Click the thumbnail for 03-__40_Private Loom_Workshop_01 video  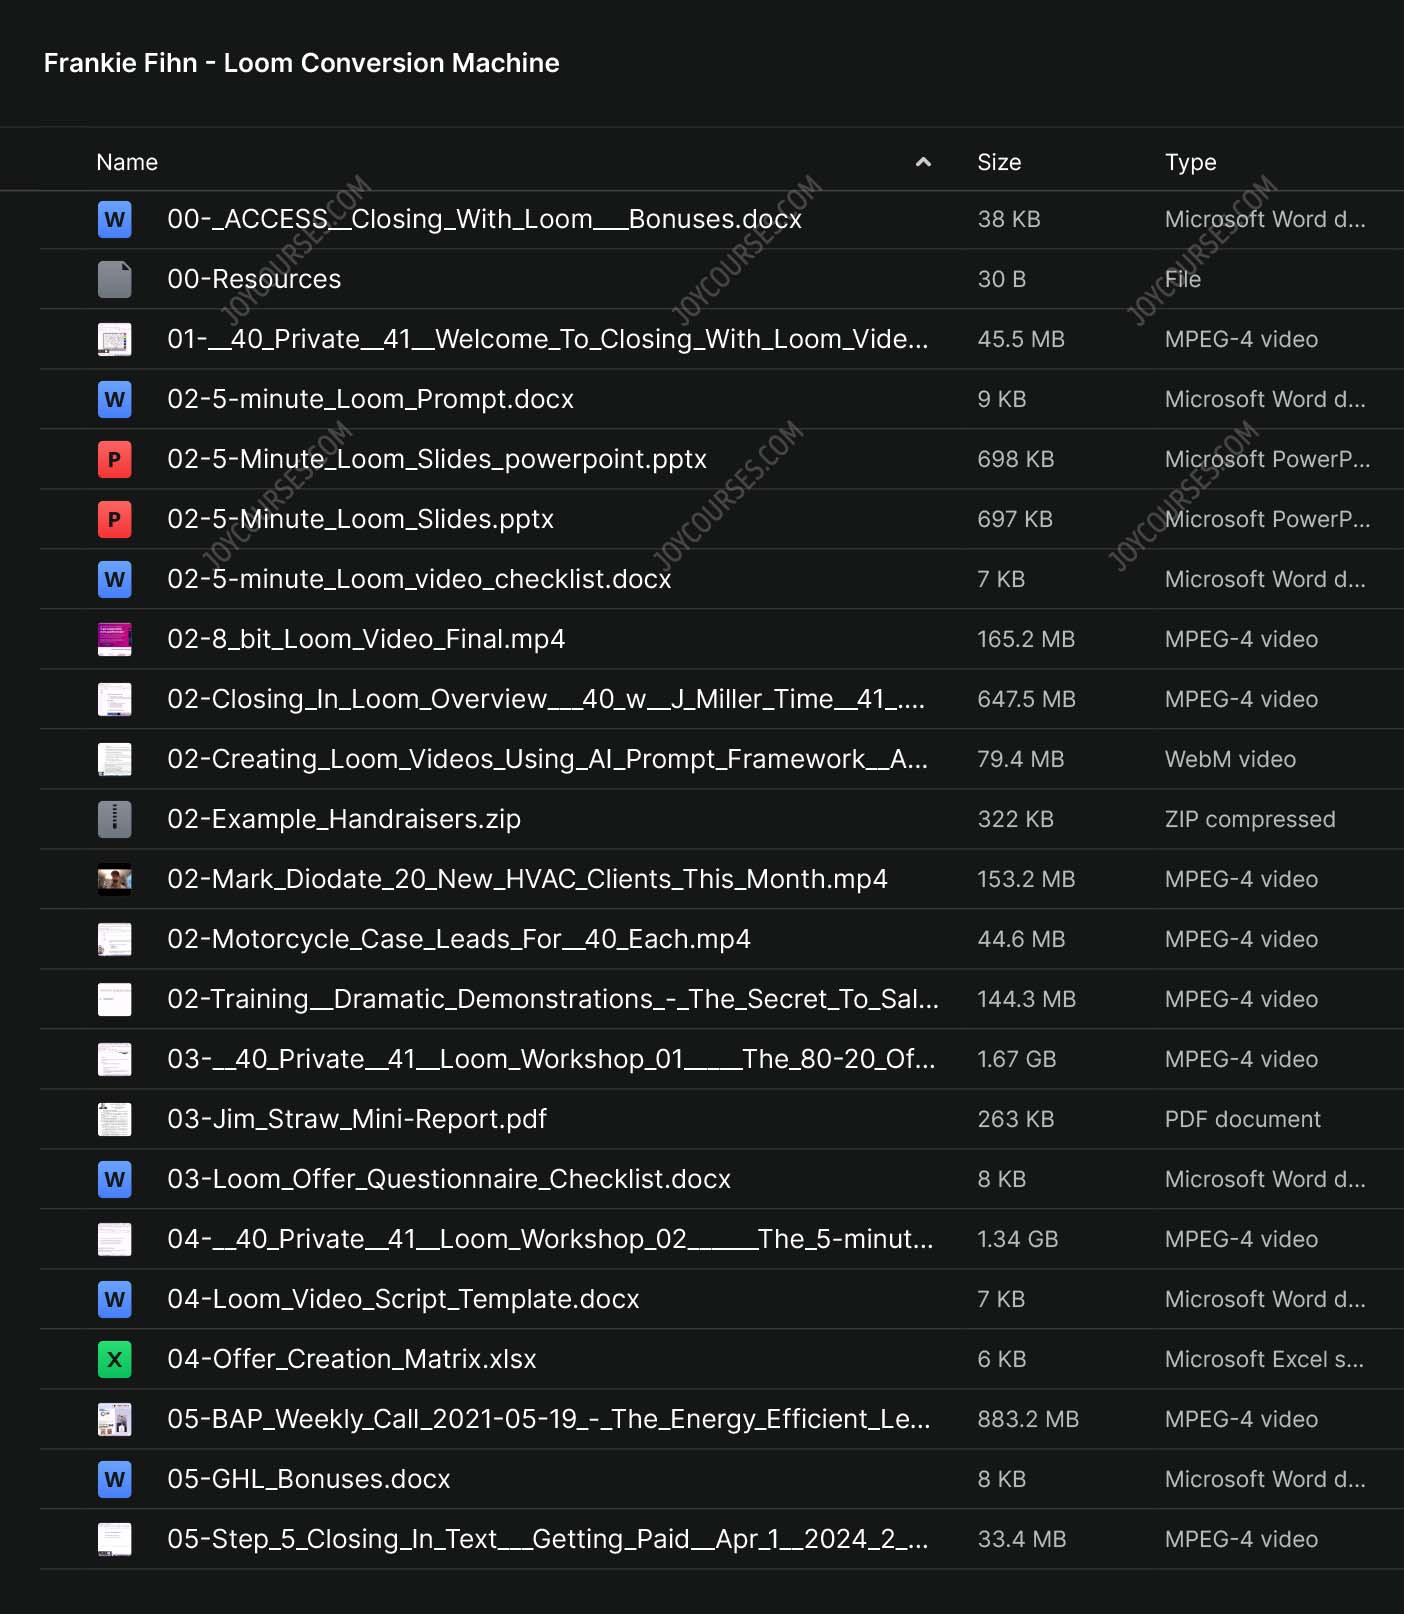point(114,1059)
